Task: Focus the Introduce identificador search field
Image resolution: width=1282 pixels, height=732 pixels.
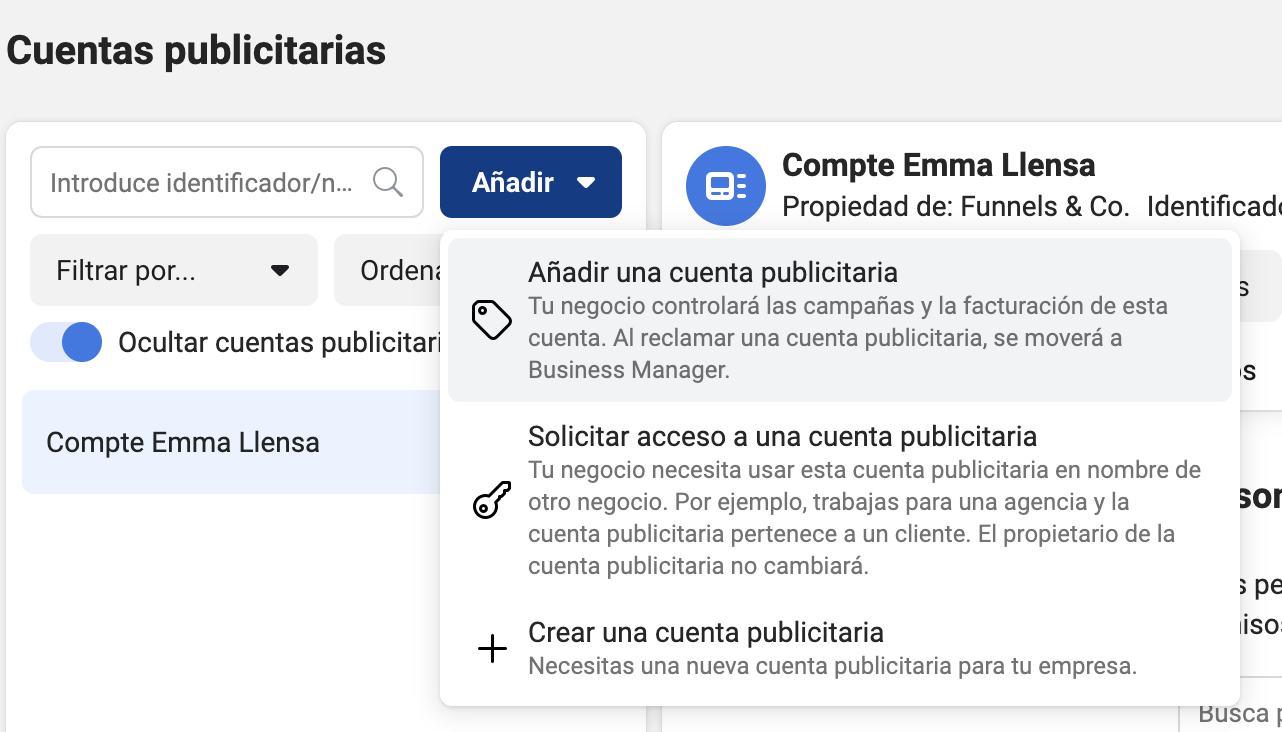Action: tap(227, 182)
